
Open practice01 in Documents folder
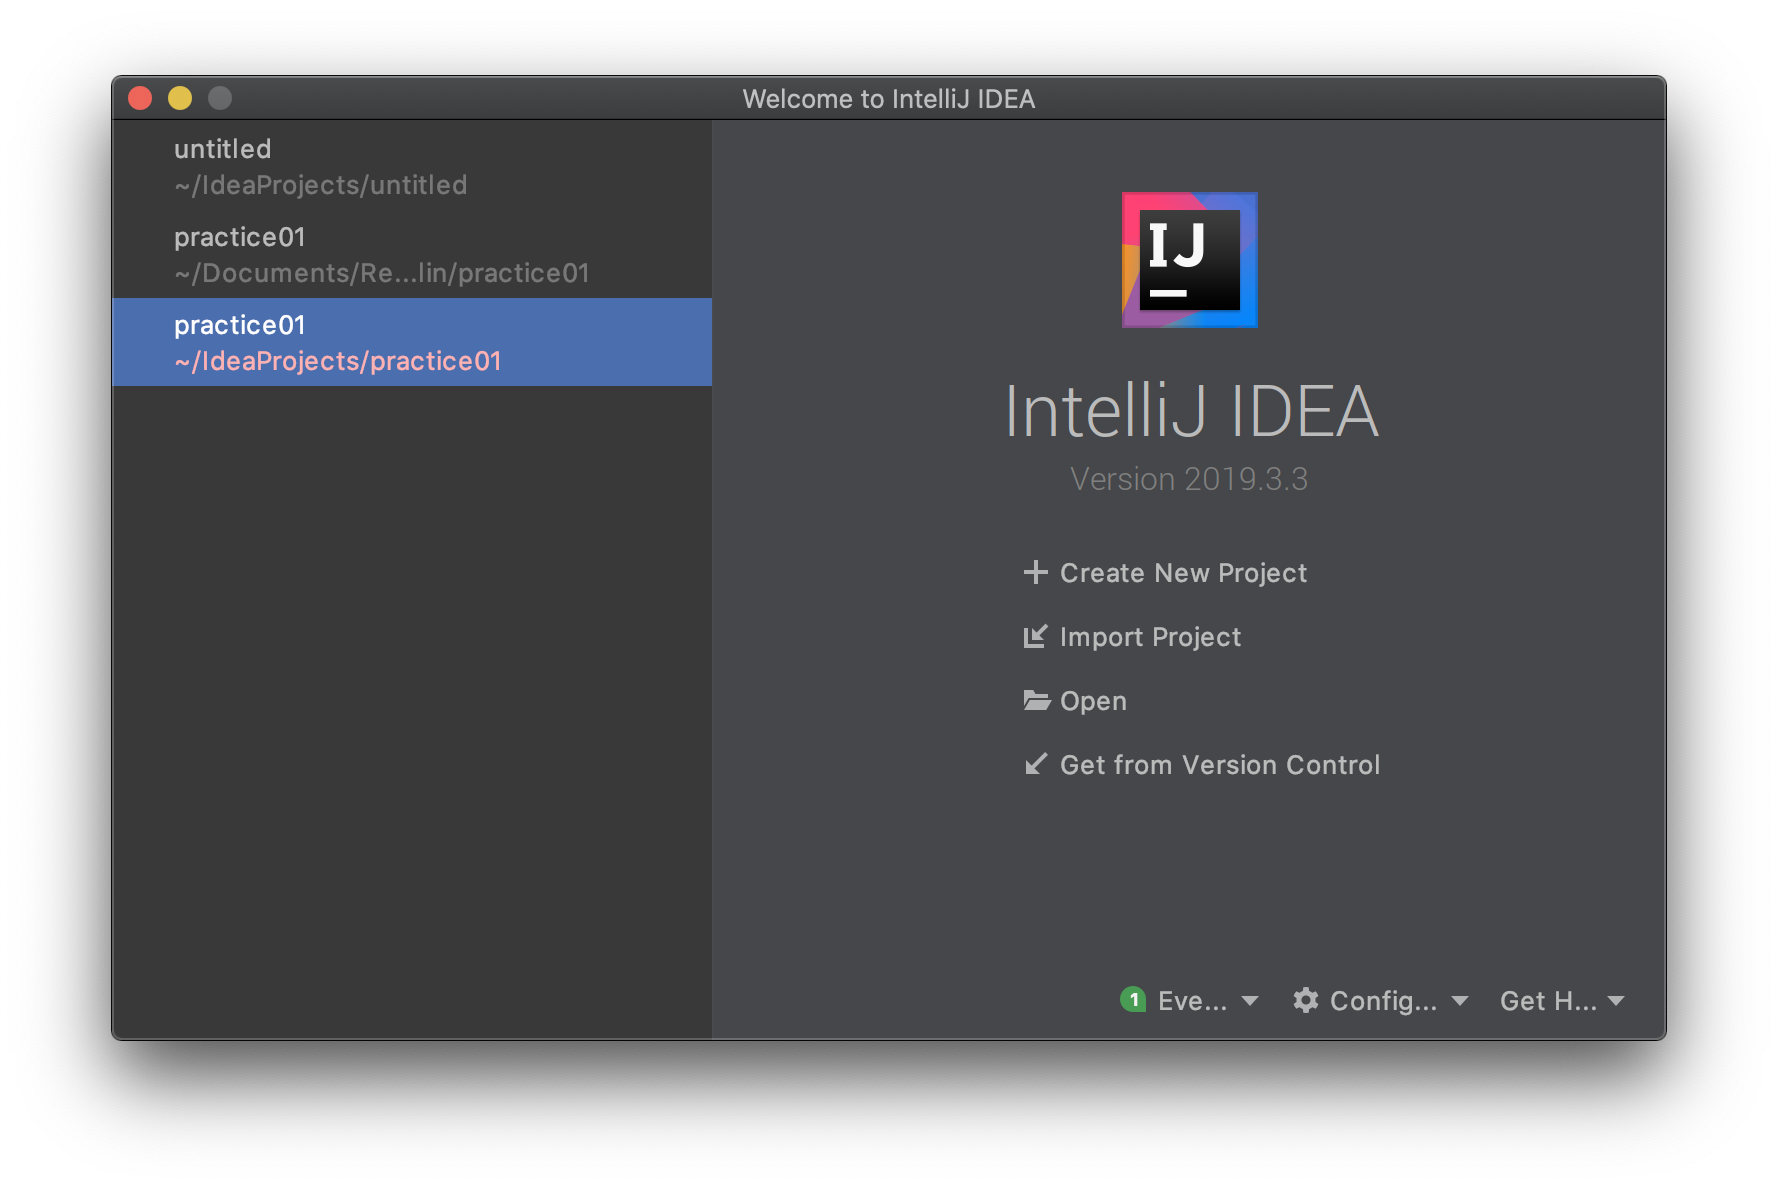tap(412, 254)
